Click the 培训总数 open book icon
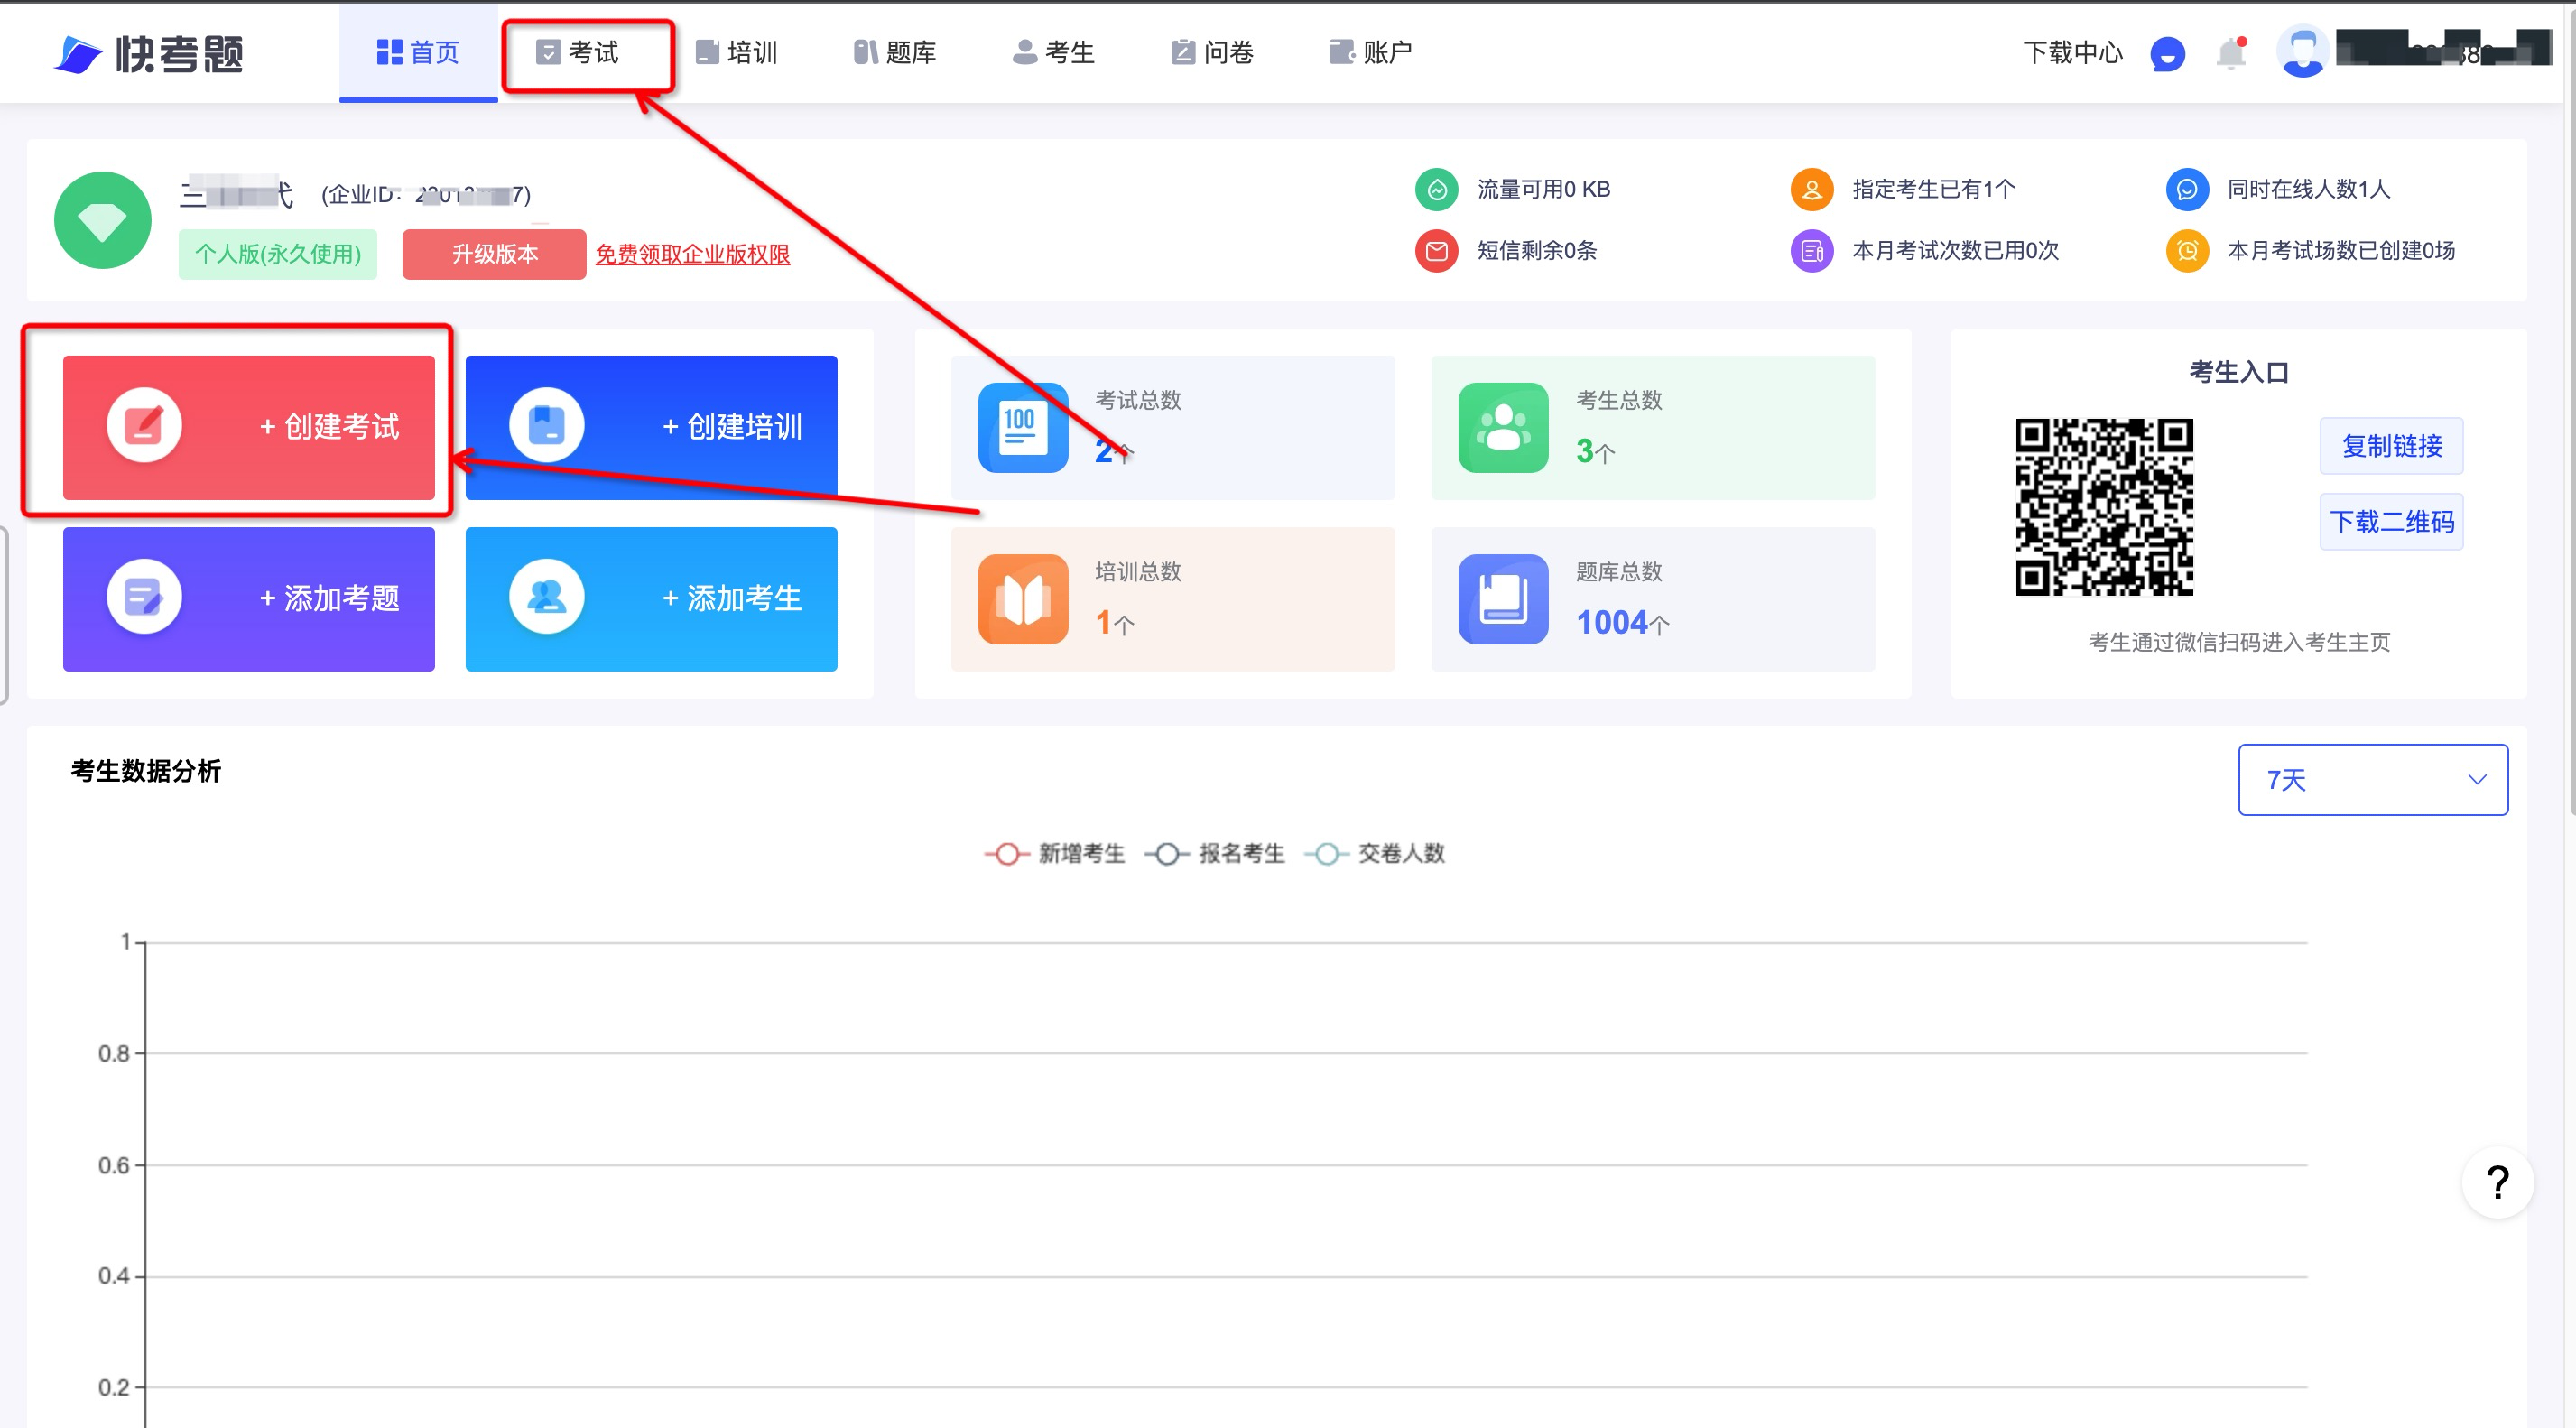 1022,598
